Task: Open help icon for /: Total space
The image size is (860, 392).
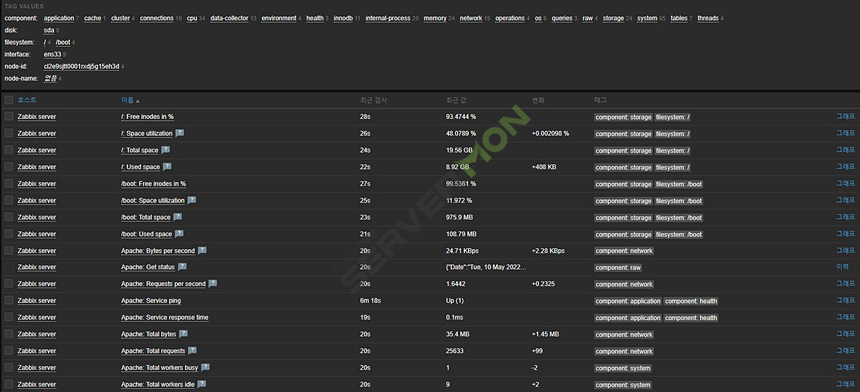Action: (x=165, y=150)
